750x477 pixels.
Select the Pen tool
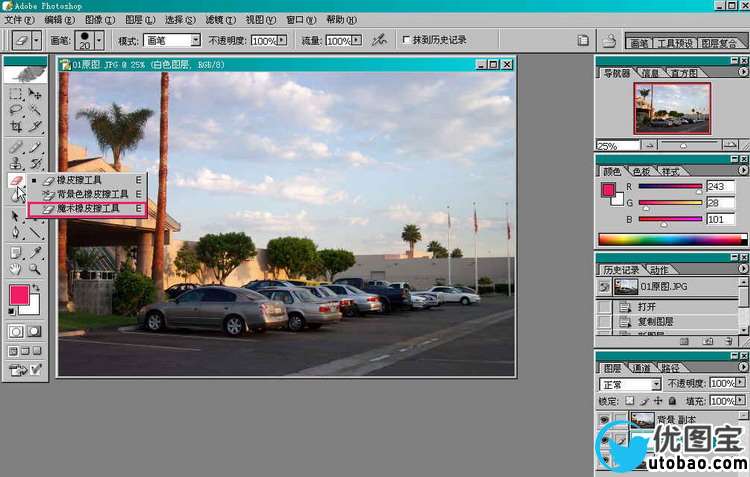pos(15,233)
